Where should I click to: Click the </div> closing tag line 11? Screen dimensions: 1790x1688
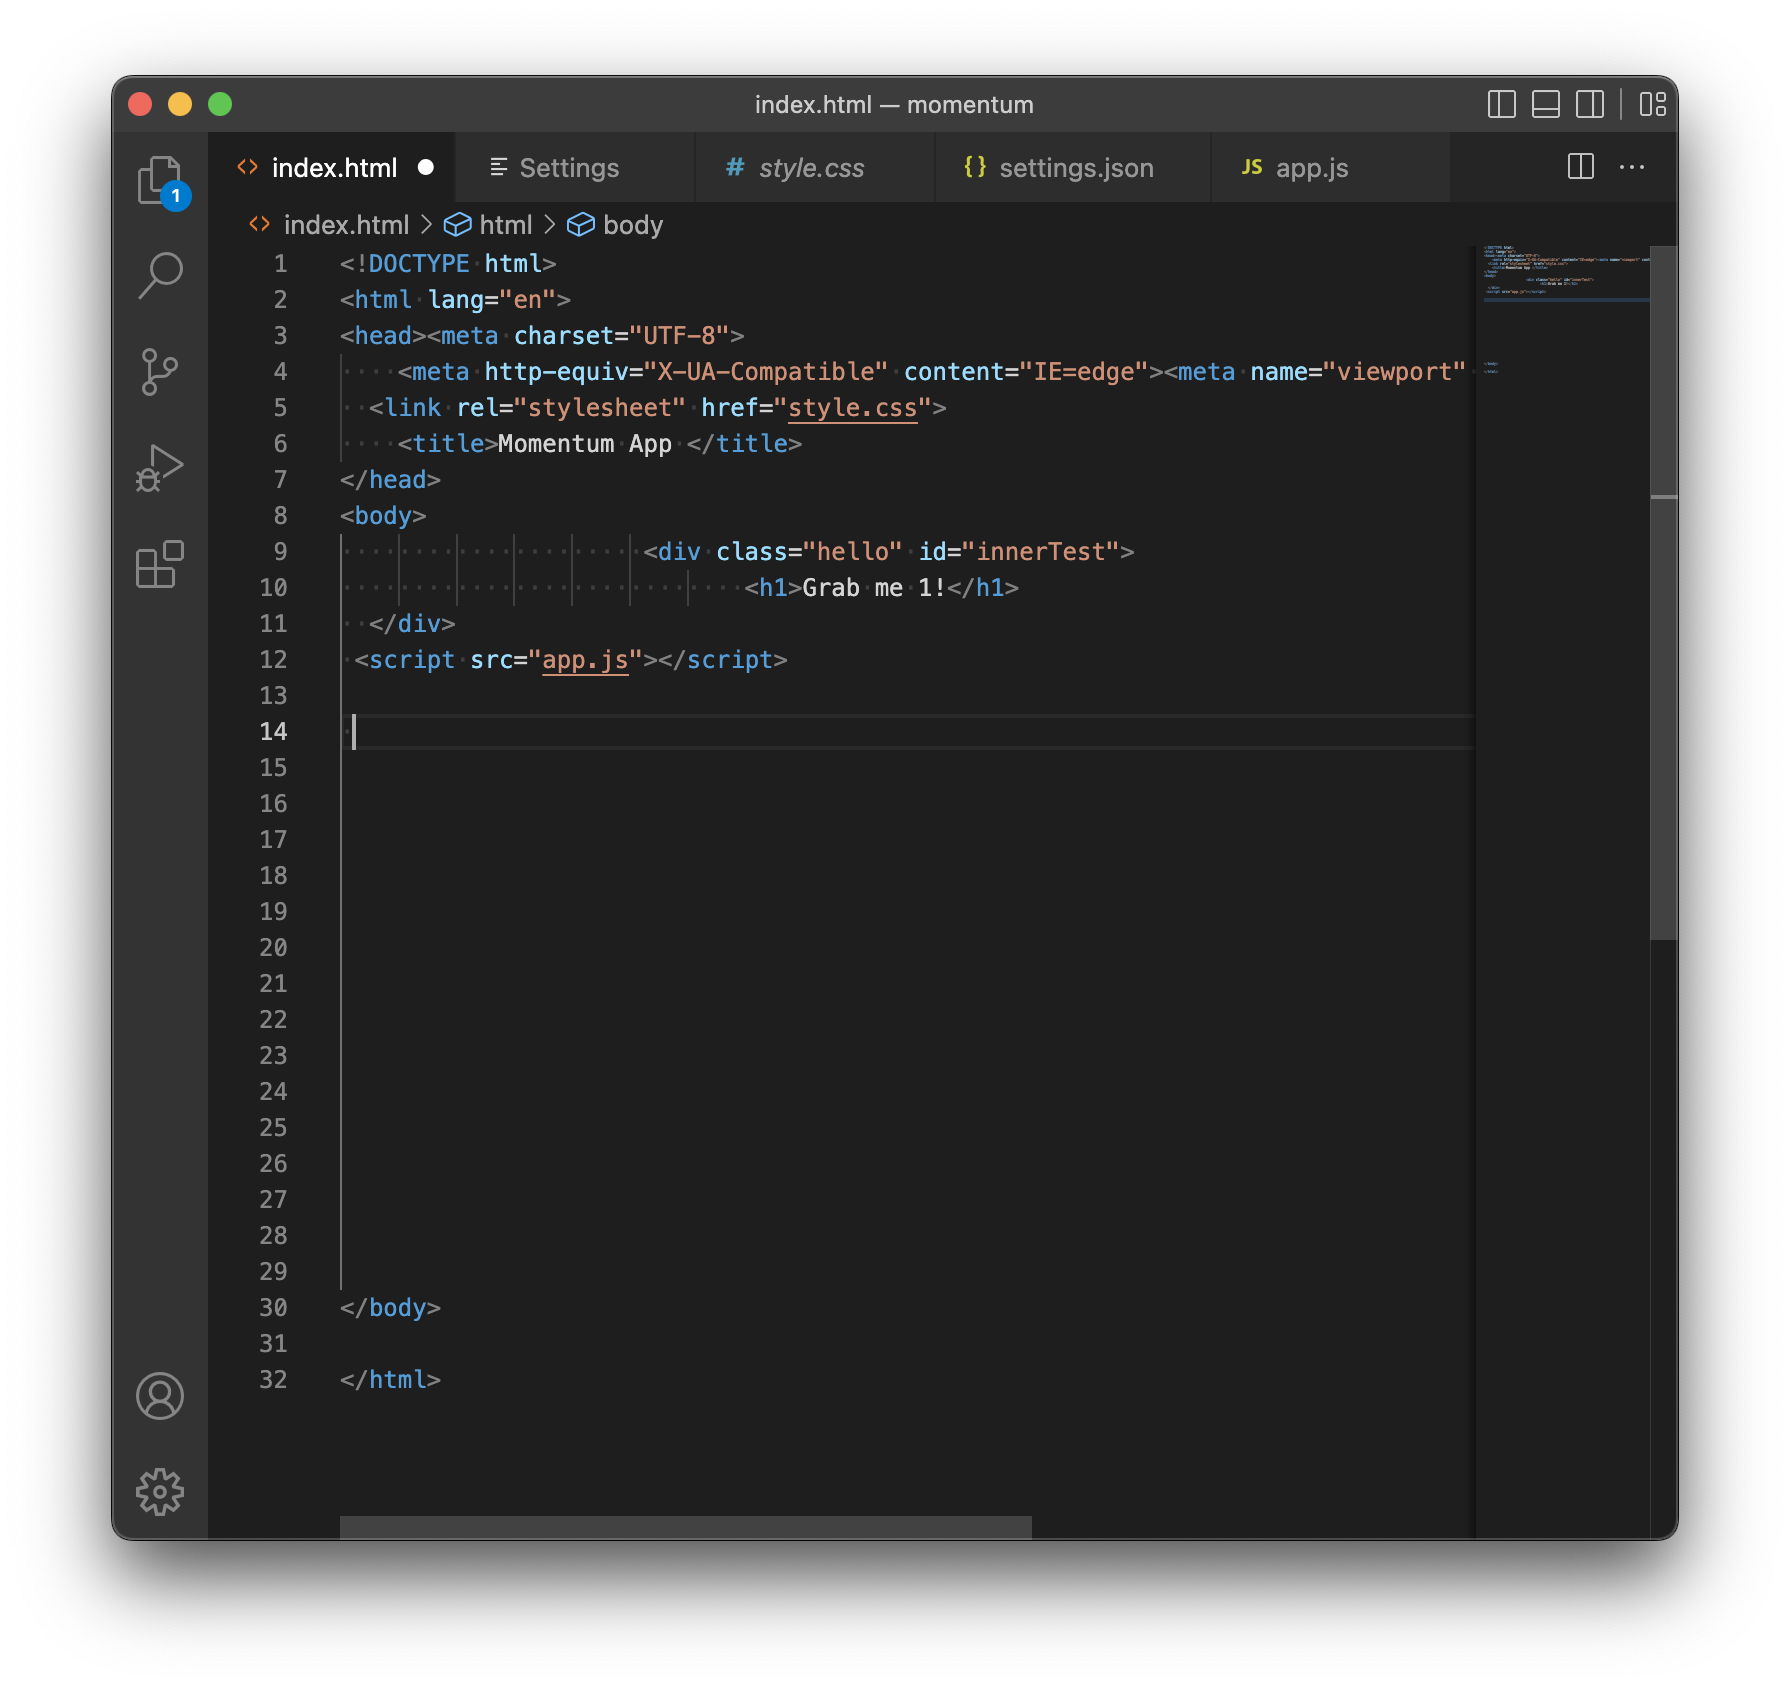pos(412,624)
